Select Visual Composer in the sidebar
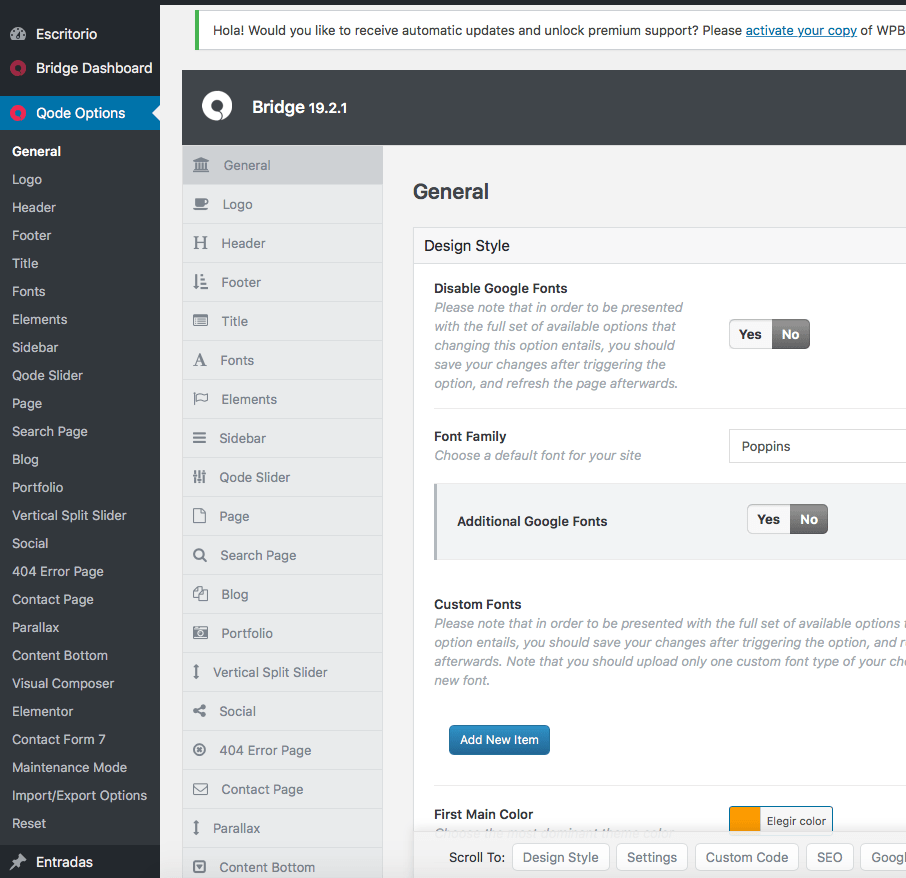Viewport: 906px width, 878px height. coord(63,683)
